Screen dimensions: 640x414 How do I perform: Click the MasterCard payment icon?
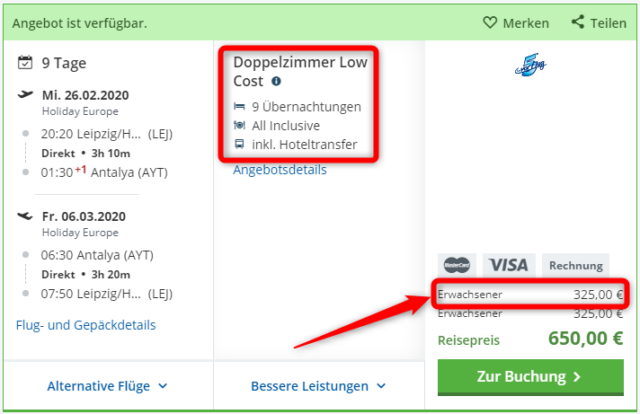[457, 265]
